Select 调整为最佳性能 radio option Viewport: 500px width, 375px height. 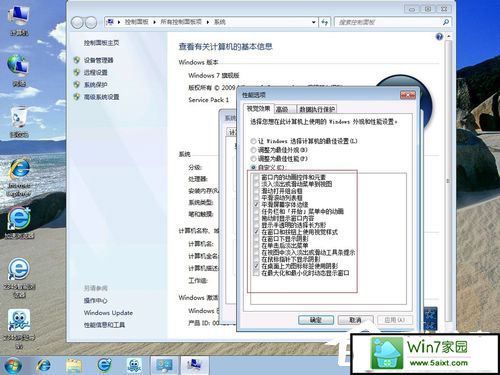point(254,159)
